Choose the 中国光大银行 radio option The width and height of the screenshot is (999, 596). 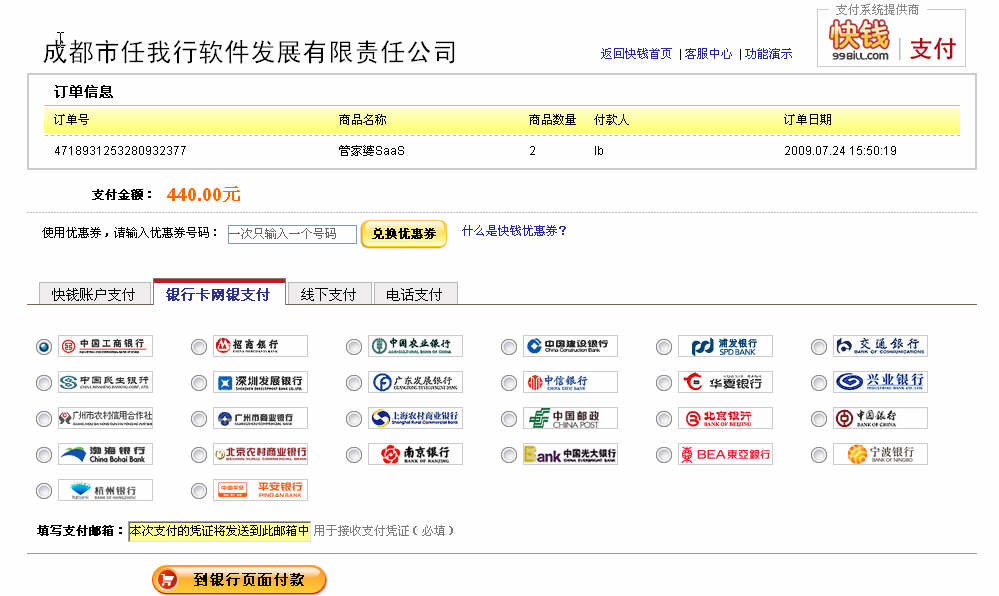tap(508, 455)
